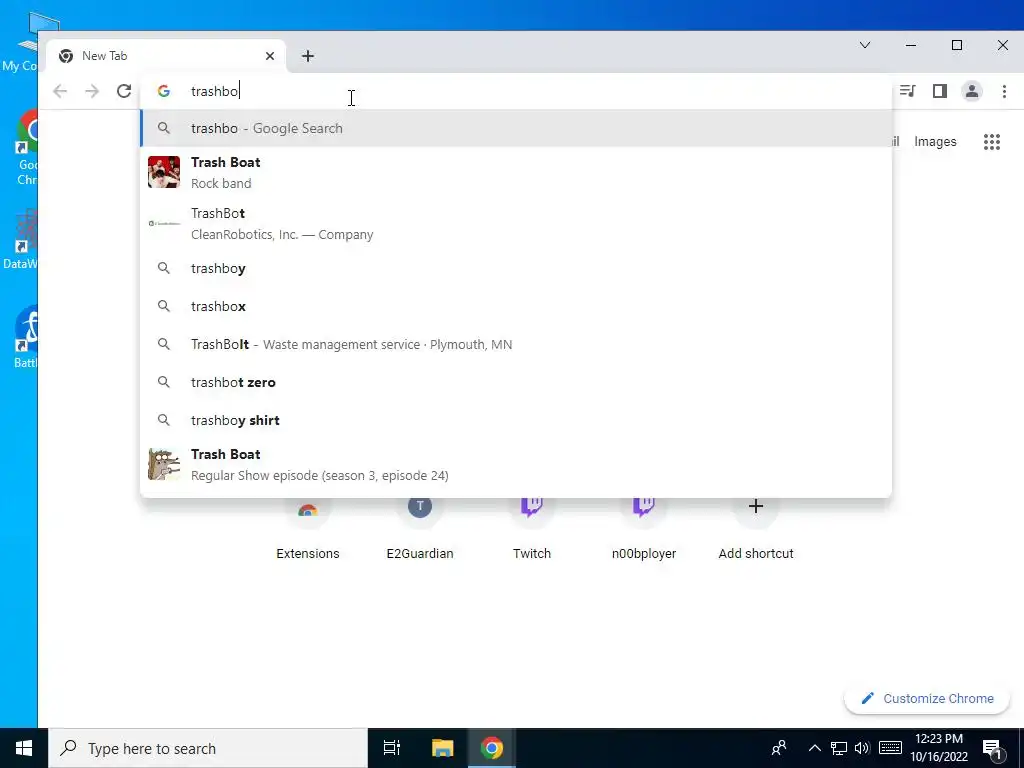Open the touch keyboard tray icon
Viewport: 1024px width, 768px height.
point(890,748)
